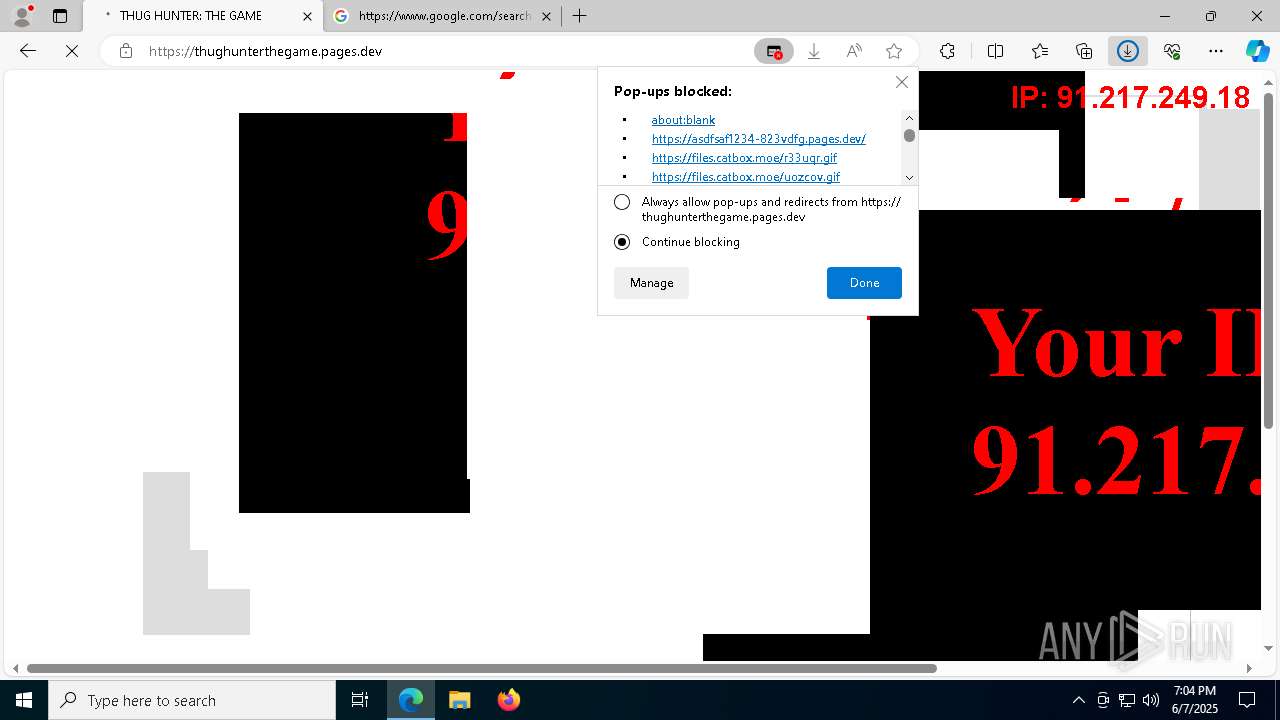Viewport: 1280px width, 720px height.
Task: Open the tab actions menu icon
Action: pos(60,16)
